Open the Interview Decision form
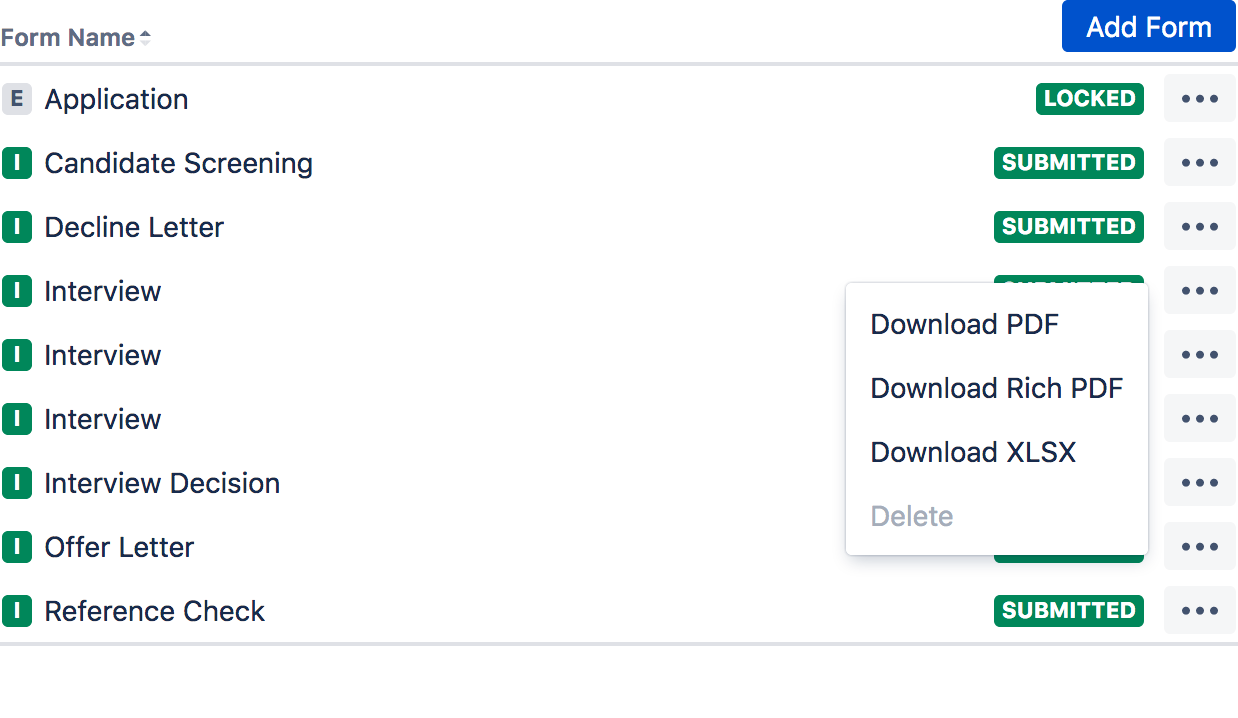The image size is (1238, 718). coord(162,483)
